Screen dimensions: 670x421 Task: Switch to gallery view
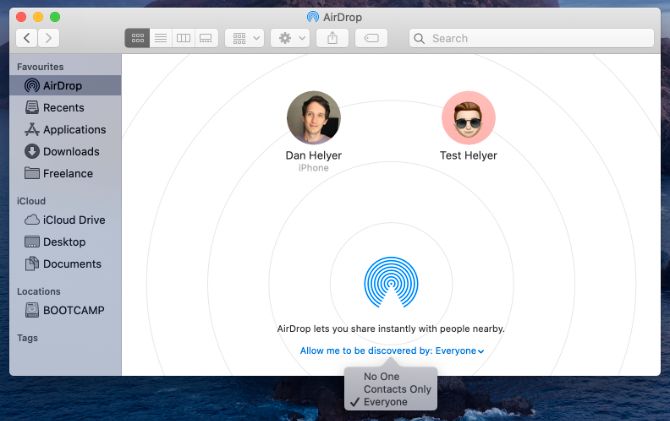pos(206,38)
